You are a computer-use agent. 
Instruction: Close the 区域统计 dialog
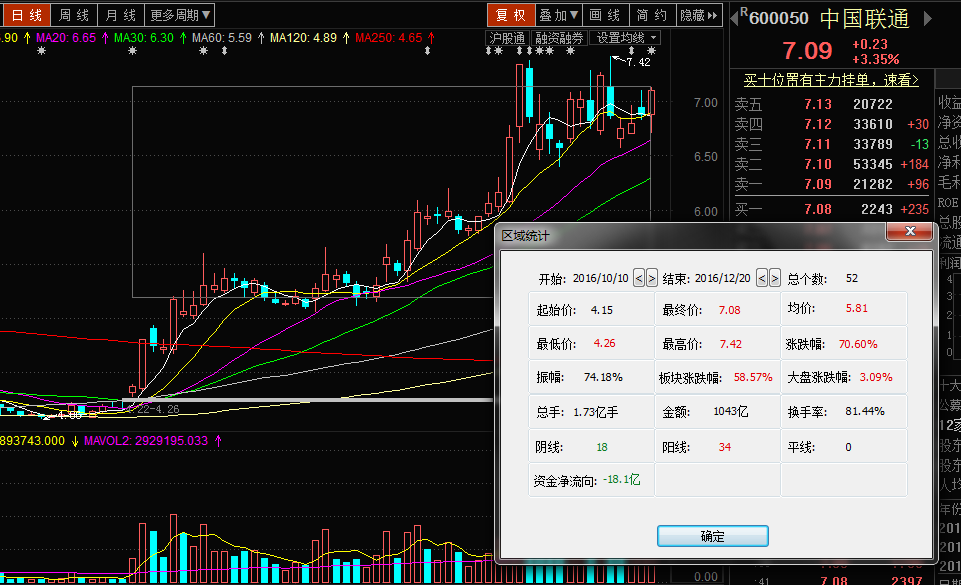tap(910, 231)
